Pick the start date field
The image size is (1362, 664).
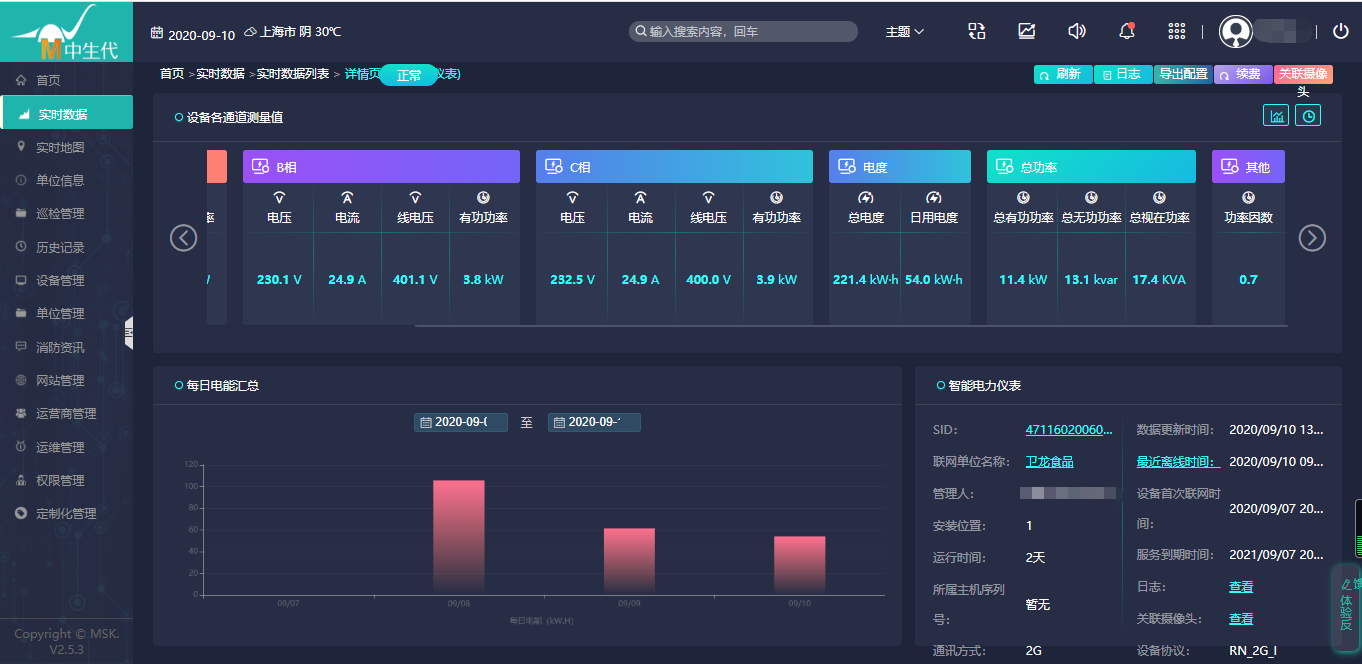pos(461,423)
